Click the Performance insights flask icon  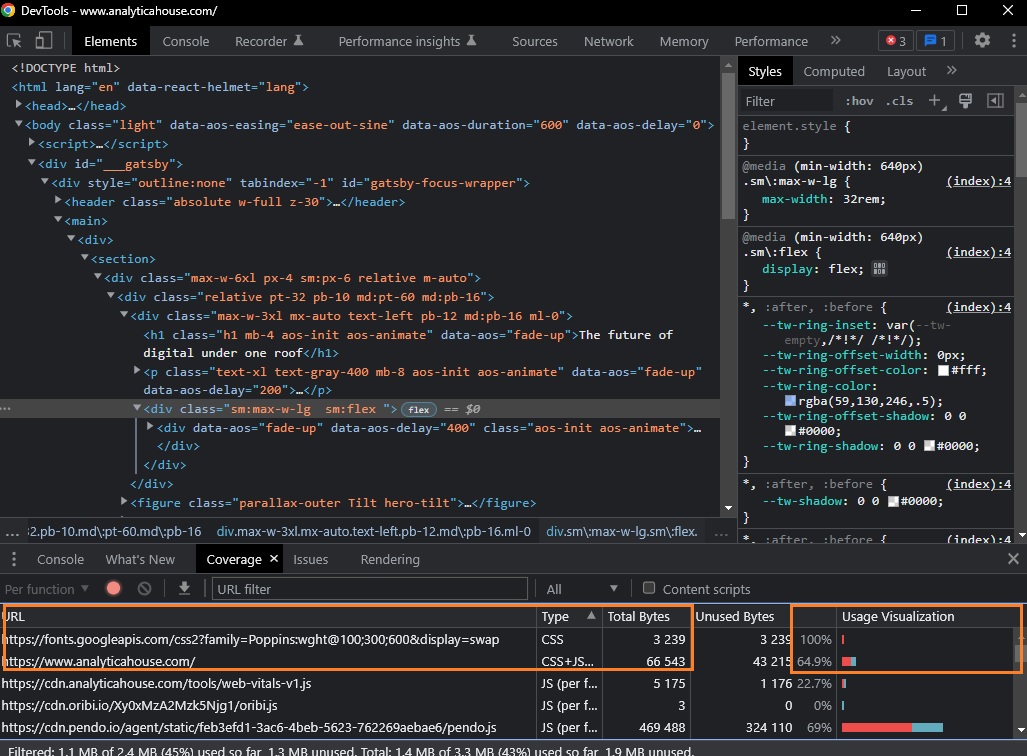click(x=471, y=41)
